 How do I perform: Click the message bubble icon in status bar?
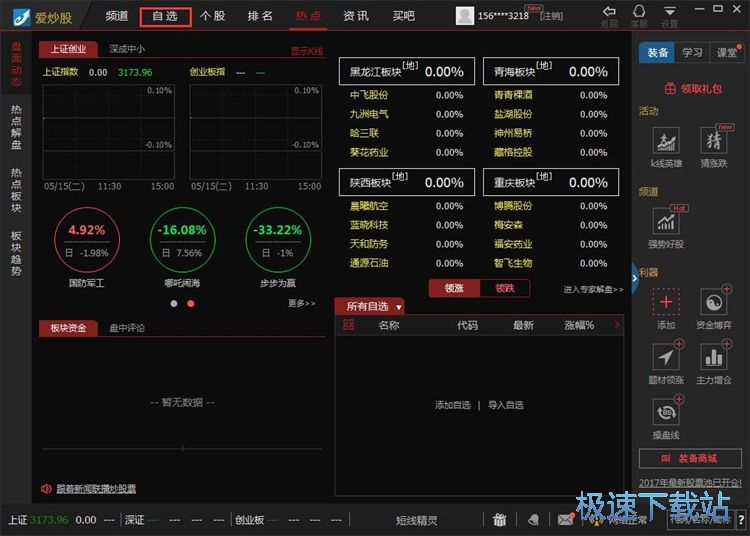point(533,520)
